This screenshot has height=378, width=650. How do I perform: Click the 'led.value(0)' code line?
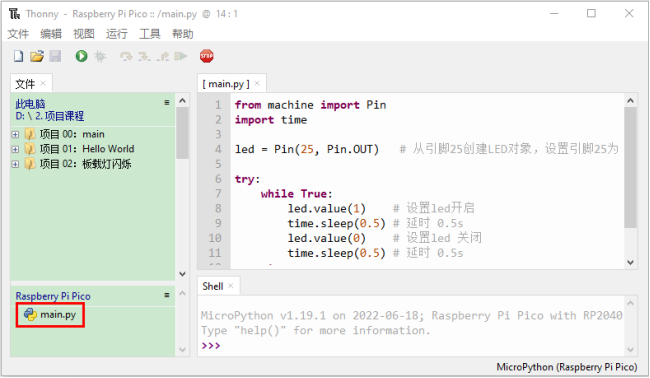pyautogui.click(x=327, y=238)
